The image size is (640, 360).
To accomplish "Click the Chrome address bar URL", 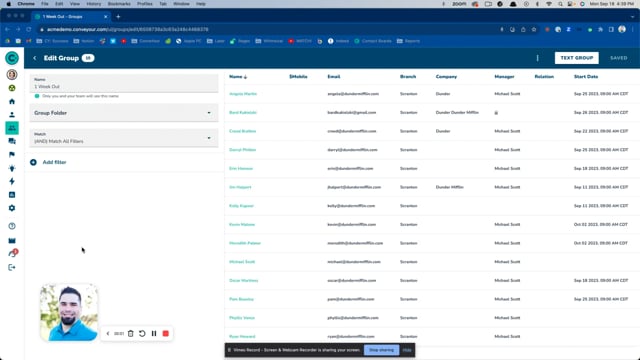I will (x=128, y=29).
